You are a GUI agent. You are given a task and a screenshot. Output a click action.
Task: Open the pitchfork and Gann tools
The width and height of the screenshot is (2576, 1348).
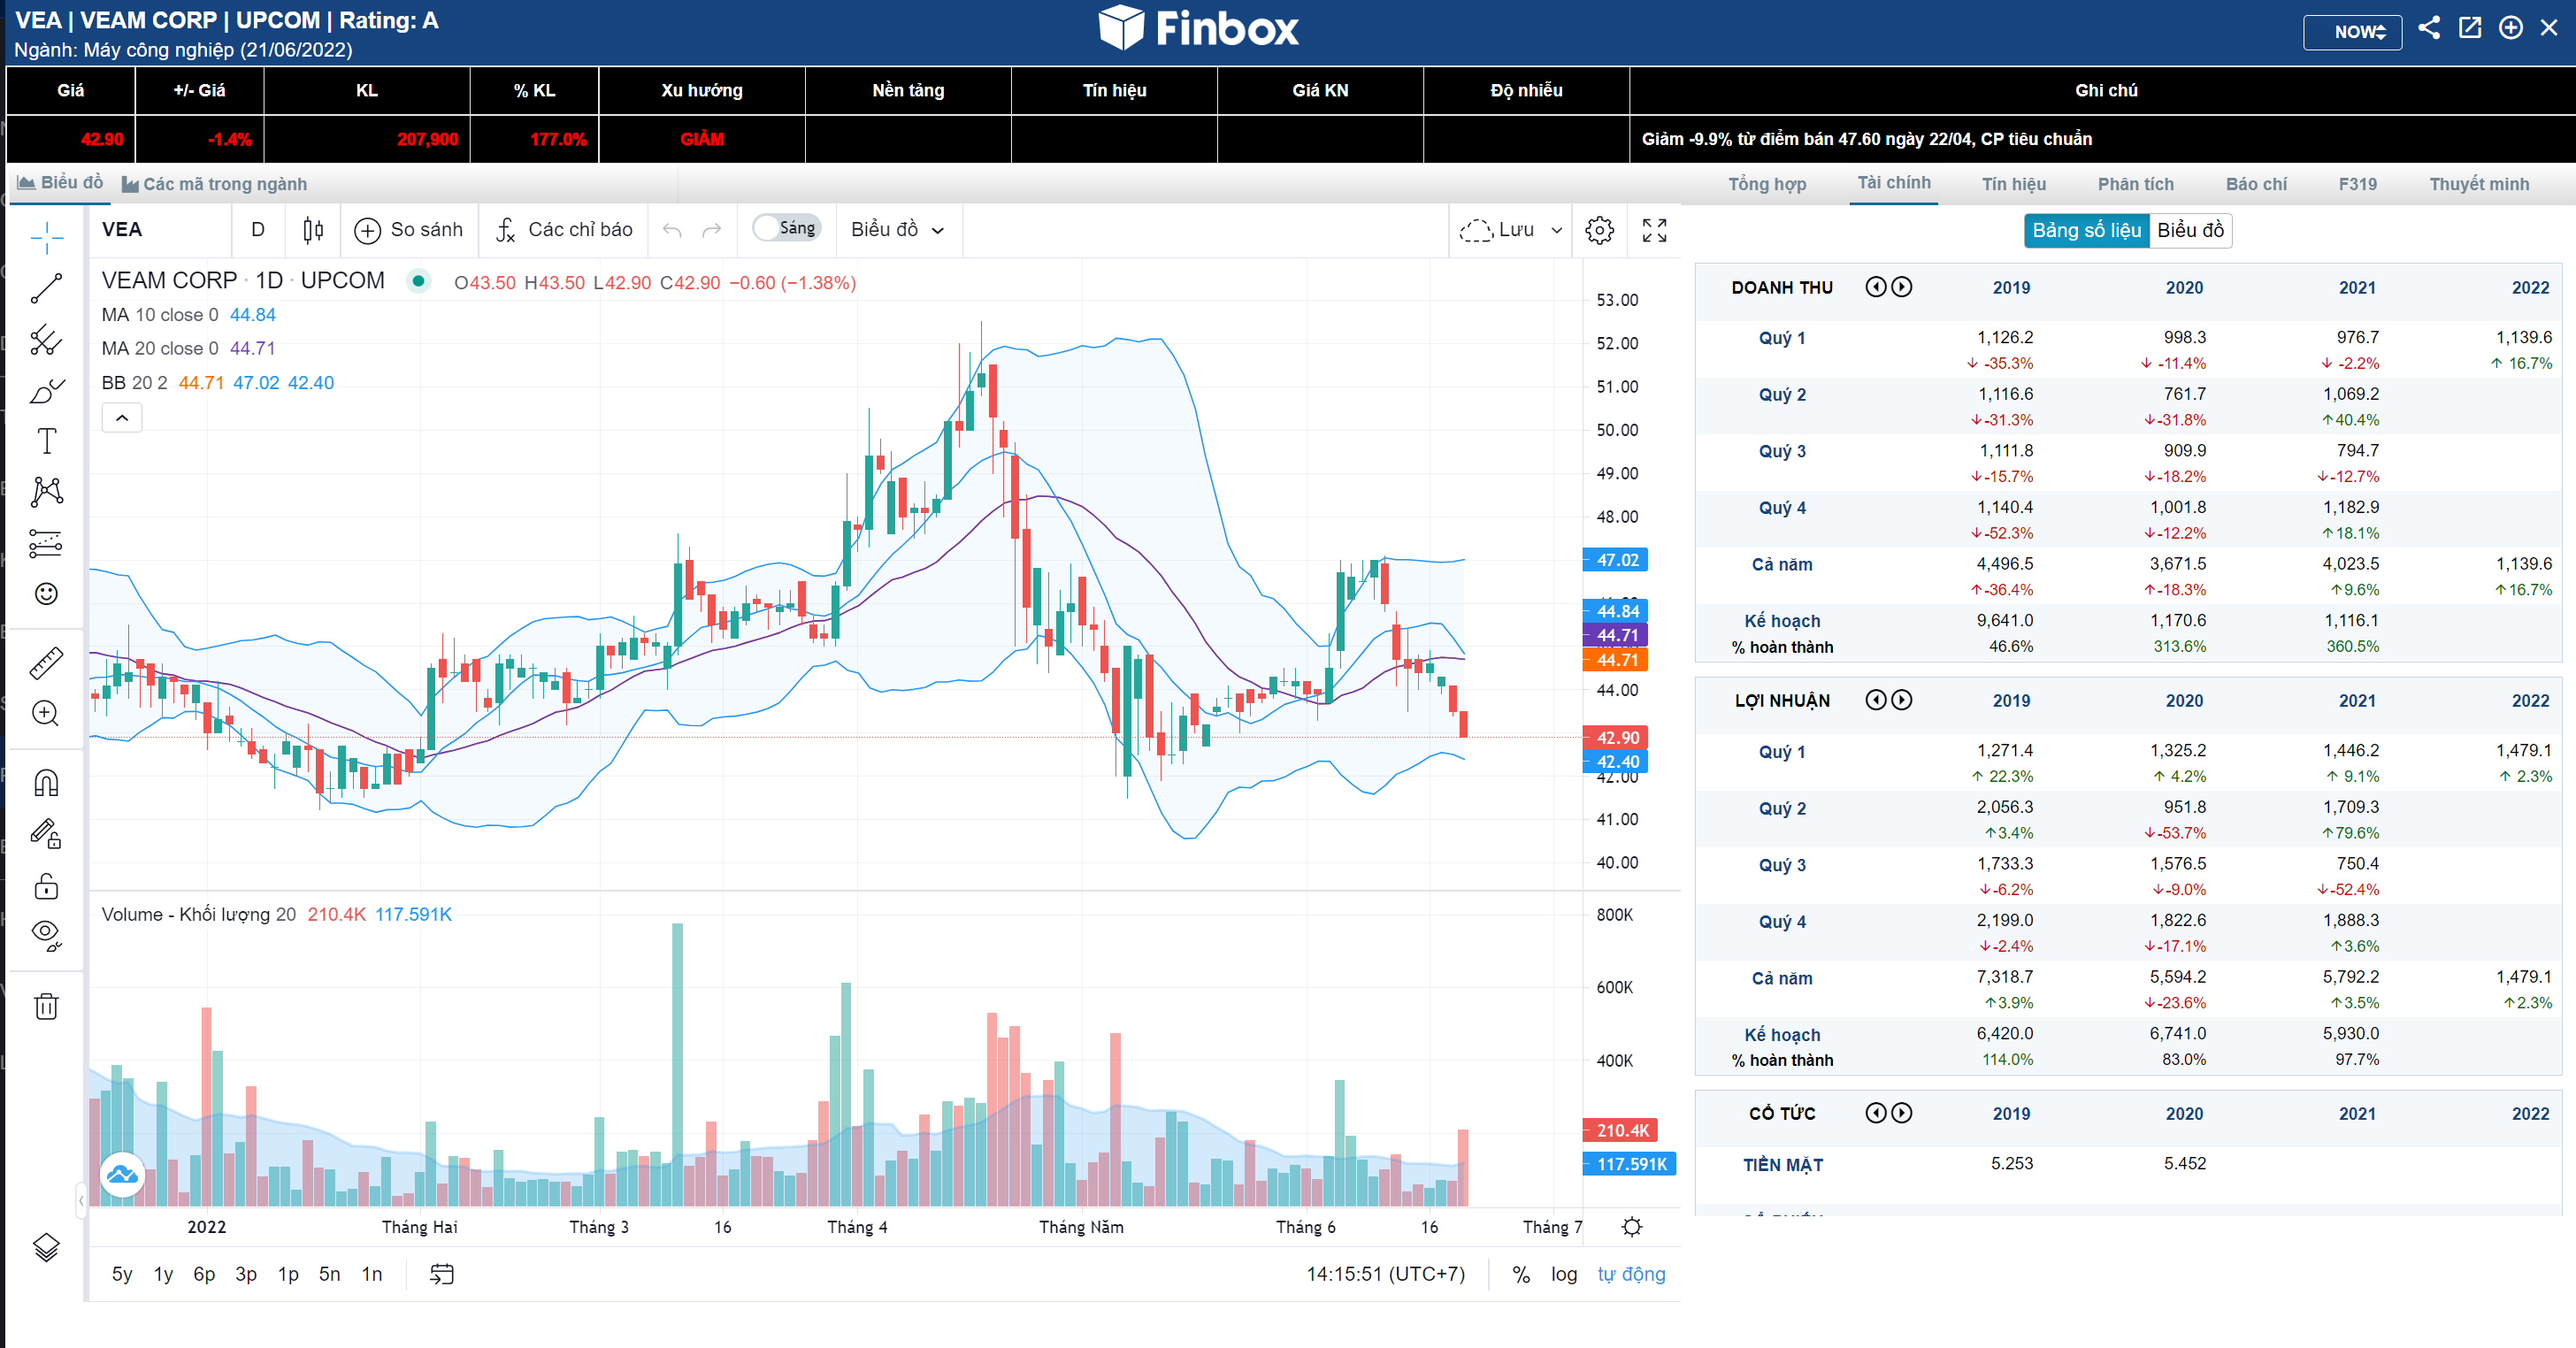[46, 340]
